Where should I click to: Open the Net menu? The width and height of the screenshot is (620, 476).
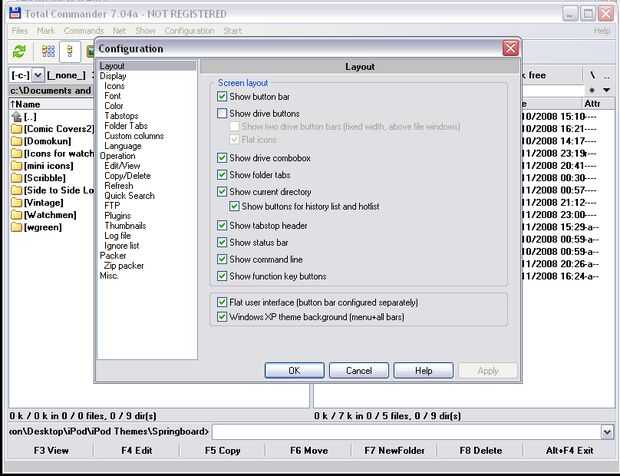tap(119, 30)
